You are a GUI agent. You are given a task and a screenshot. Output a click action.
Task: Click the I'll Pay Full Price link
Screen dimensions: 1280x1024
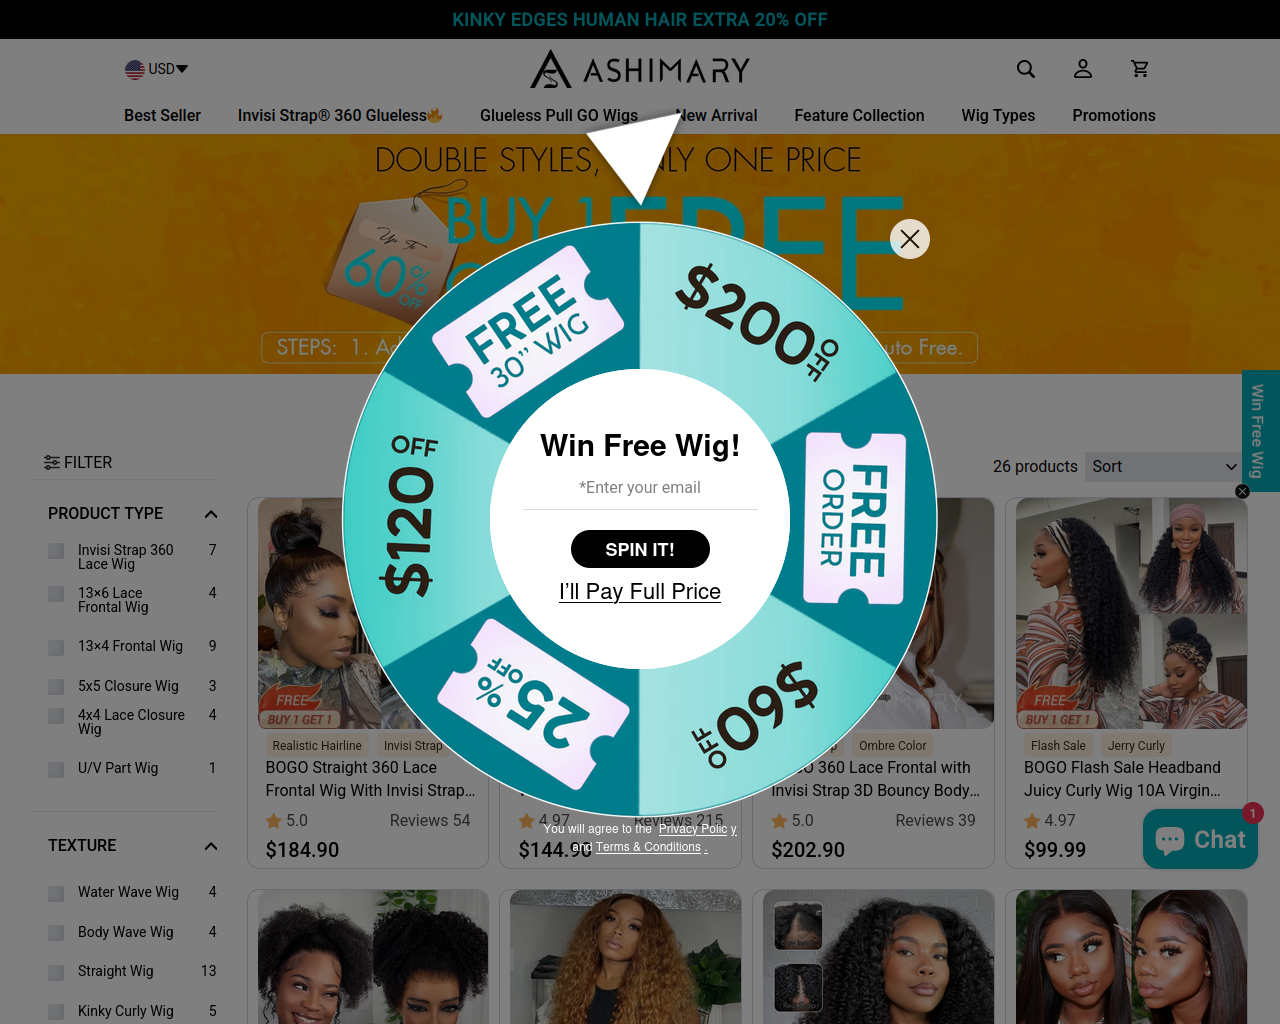(640, 591)
